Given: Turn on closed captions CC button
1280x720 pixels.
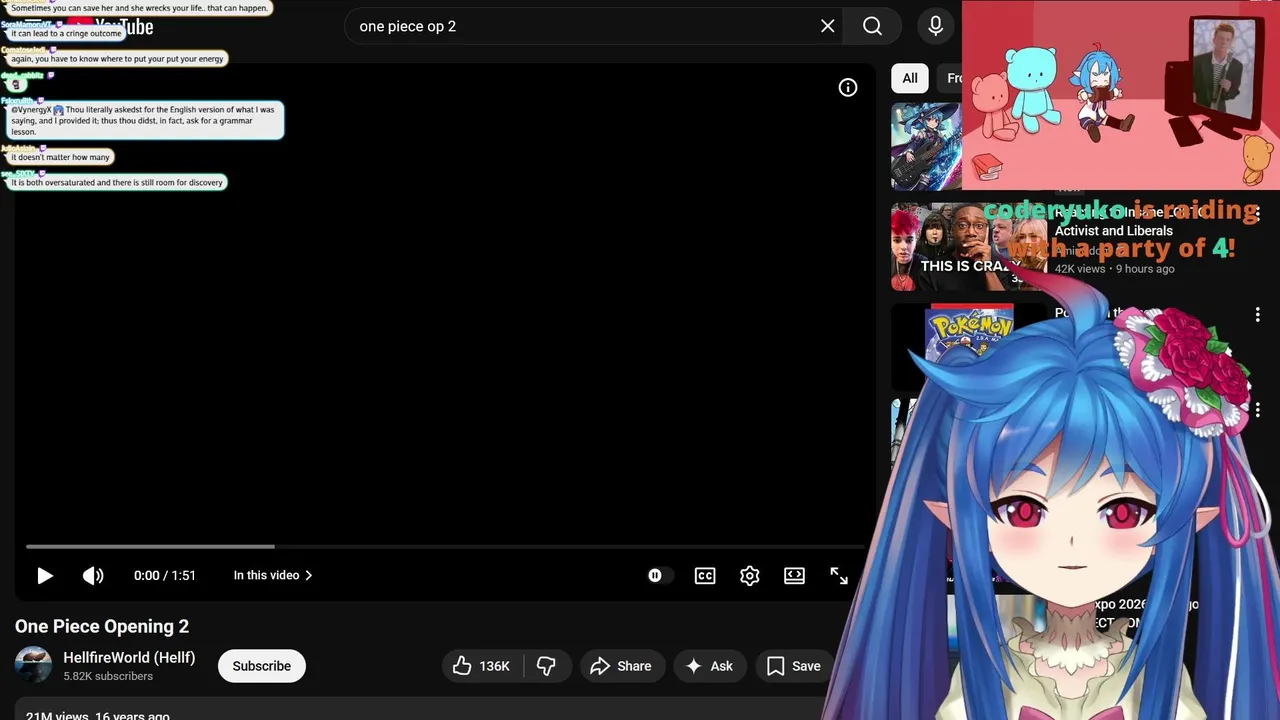Looking at the screenshot, I should coord(705,575).
